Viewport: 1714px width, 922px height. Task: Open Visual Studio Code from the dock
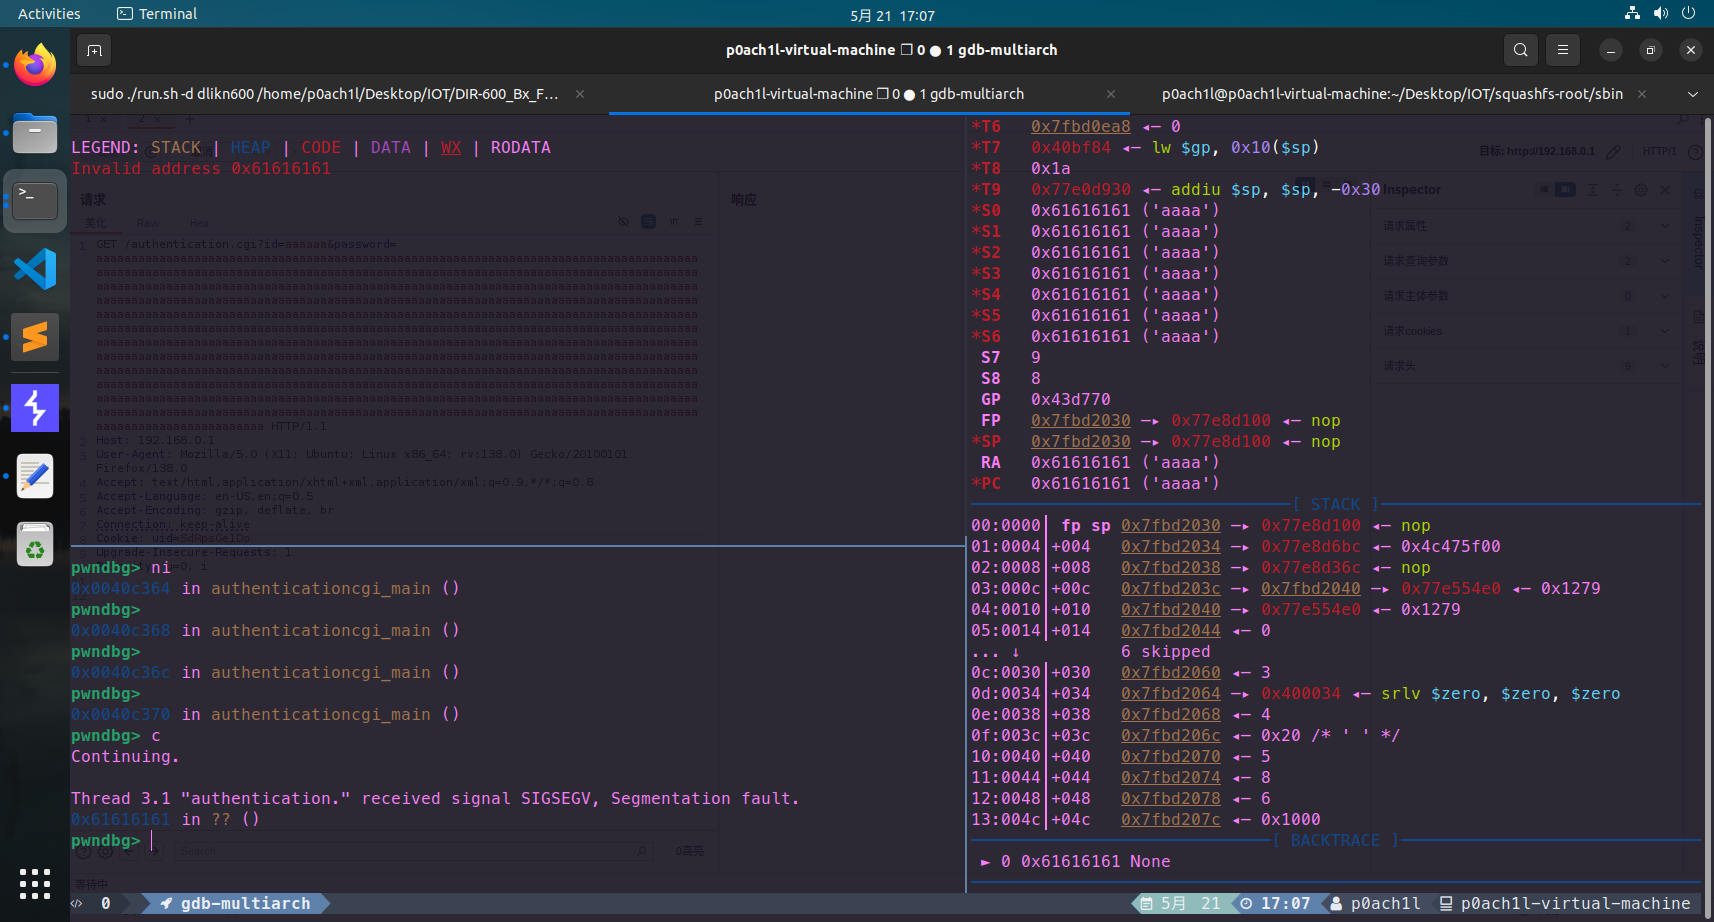[35, 269]
